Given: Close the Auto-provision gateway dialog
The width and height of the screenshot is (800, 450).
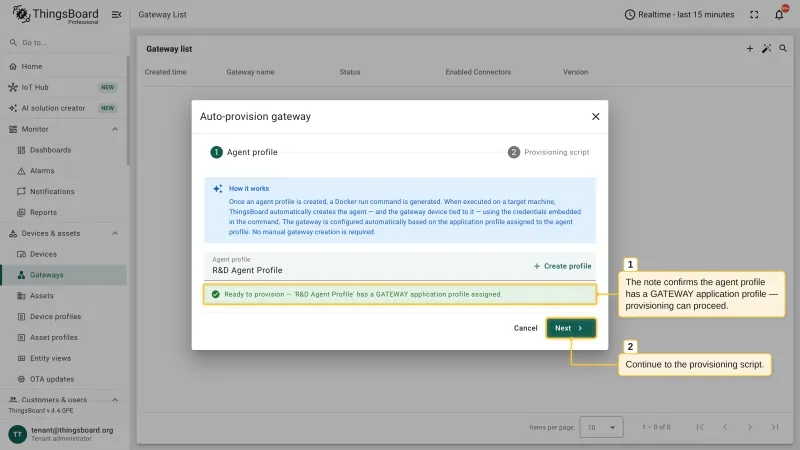Looking at the screenshot, I should tap(595, 116).
